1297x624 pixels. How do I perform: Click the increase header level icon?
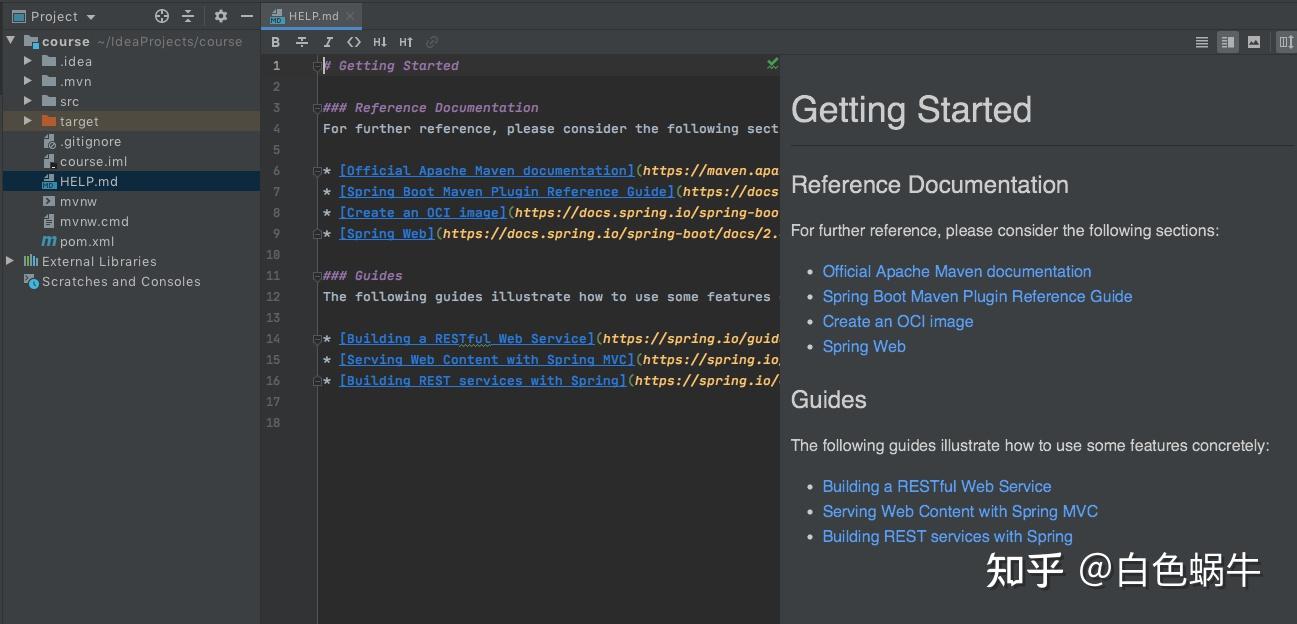[x=406, y=42]
